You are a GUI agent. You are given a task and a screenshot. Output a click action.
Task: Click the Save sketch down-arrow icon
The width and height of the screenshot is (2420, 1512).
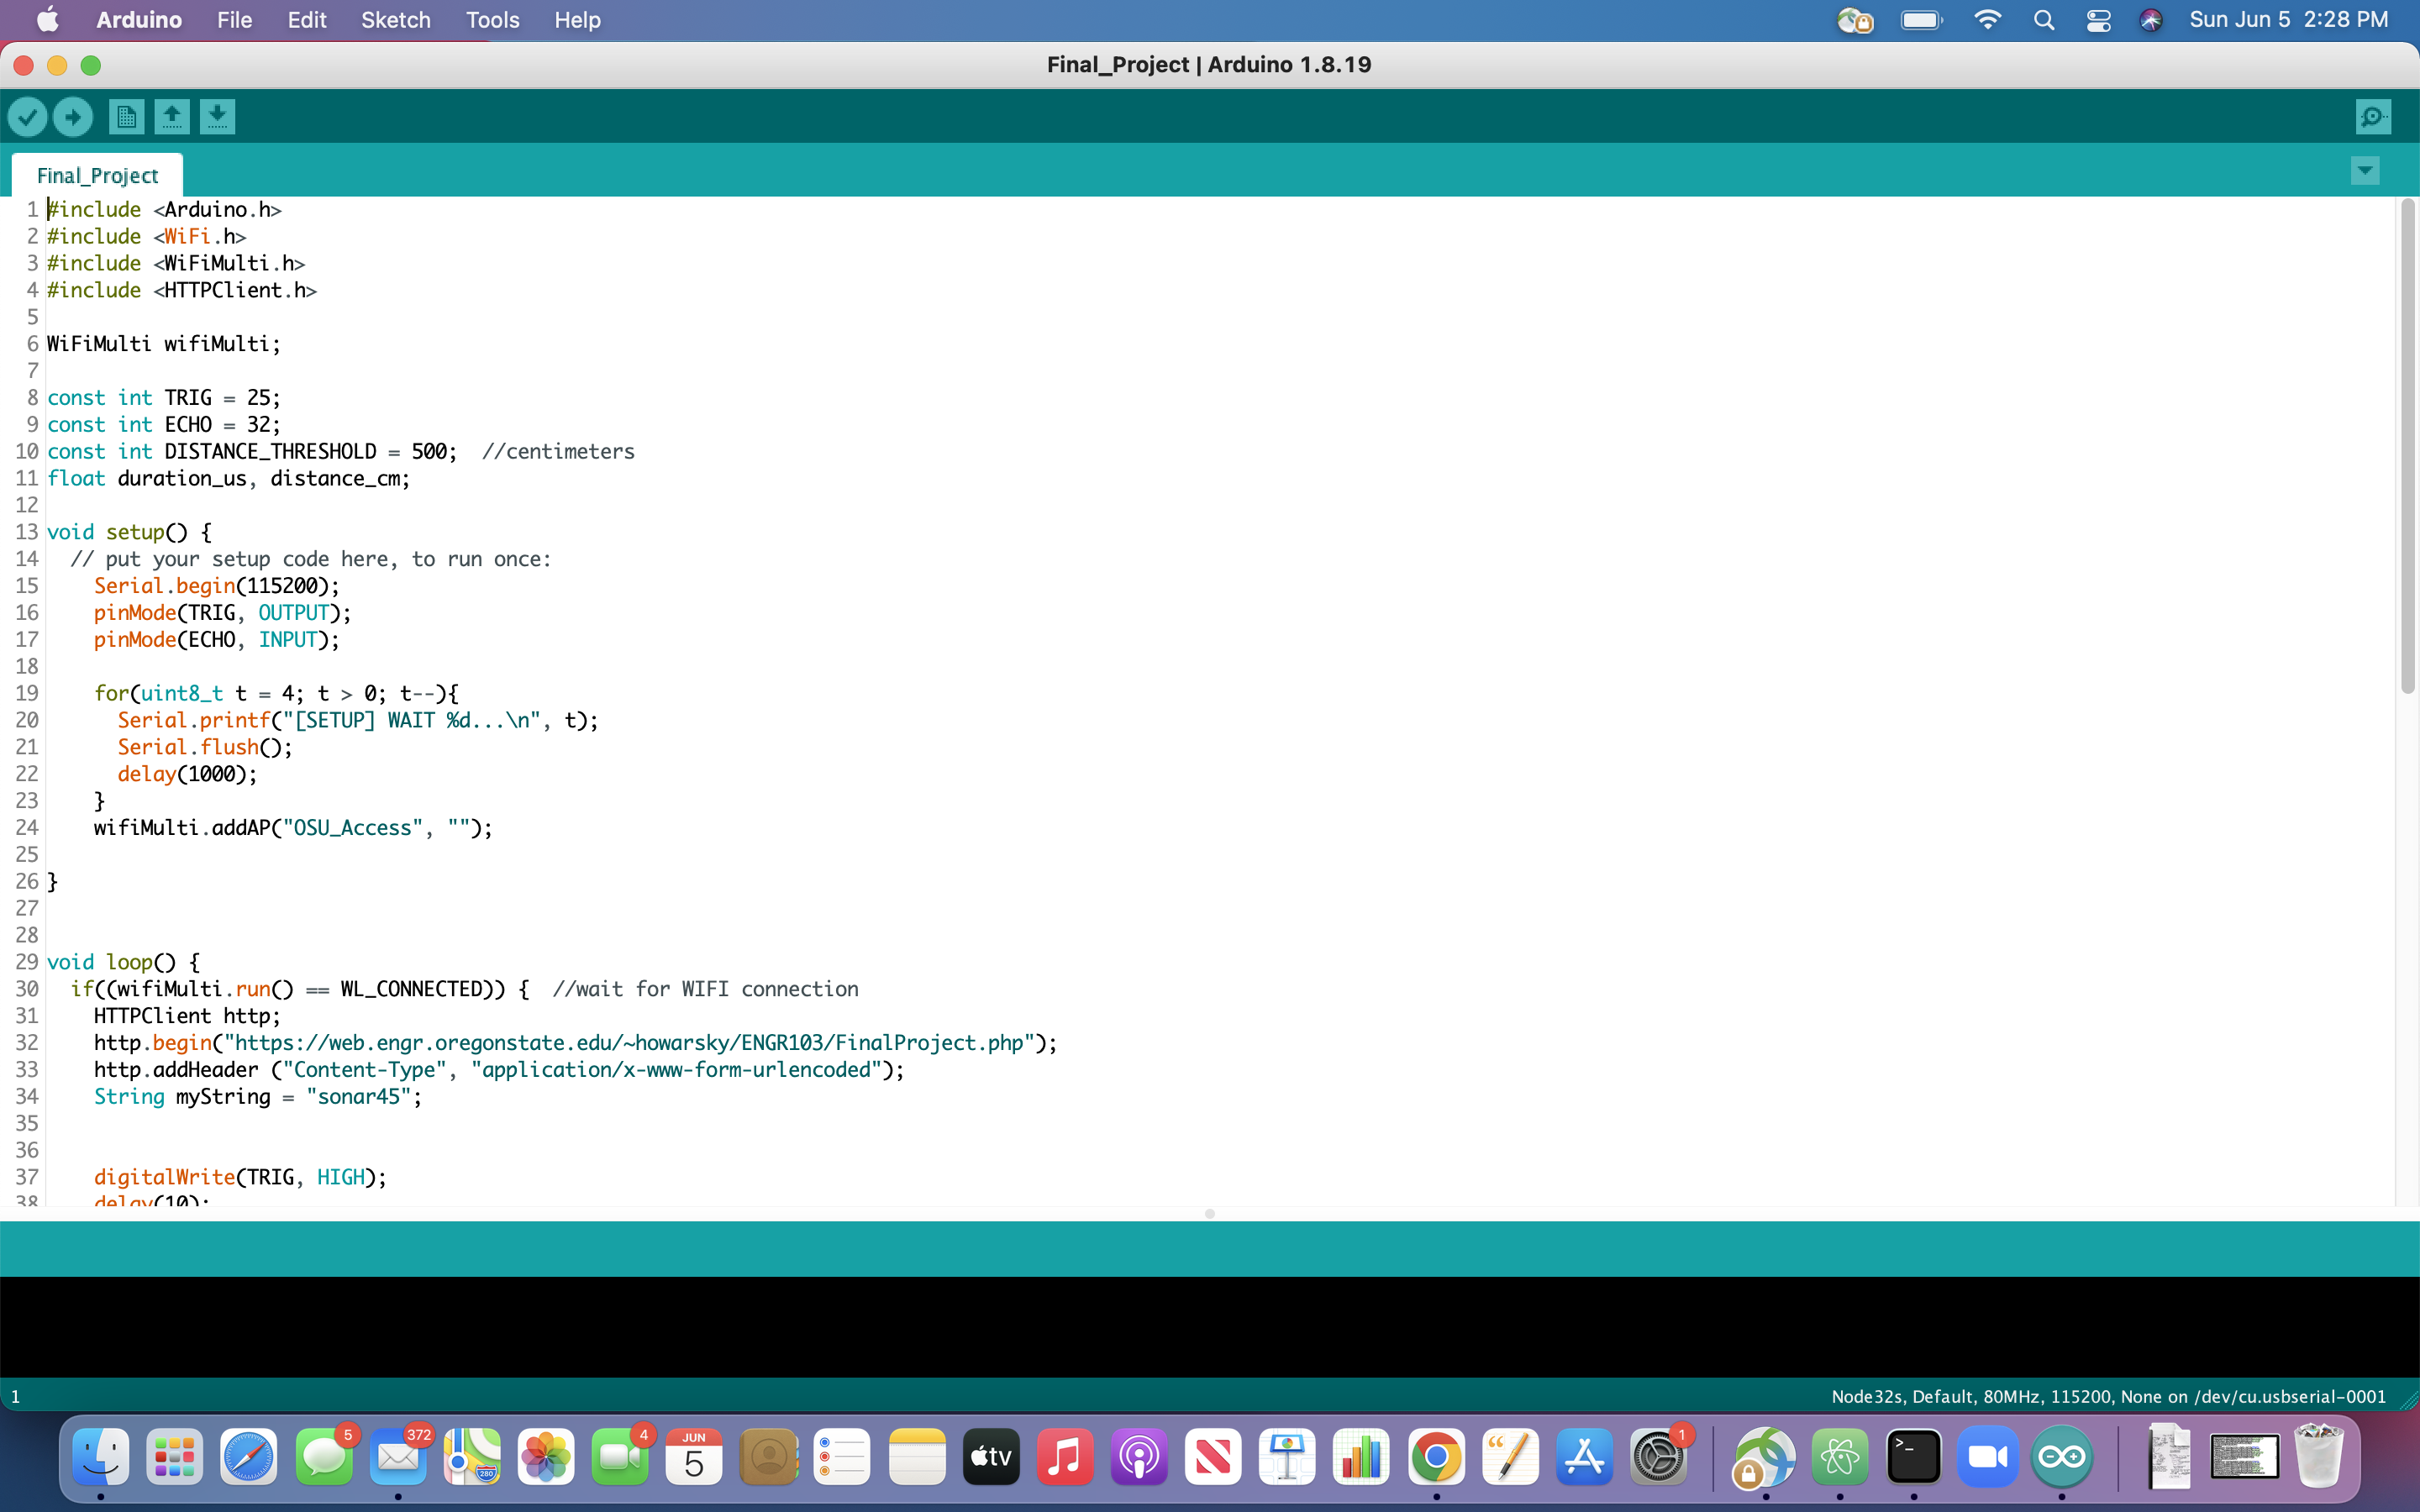(217, 117)
